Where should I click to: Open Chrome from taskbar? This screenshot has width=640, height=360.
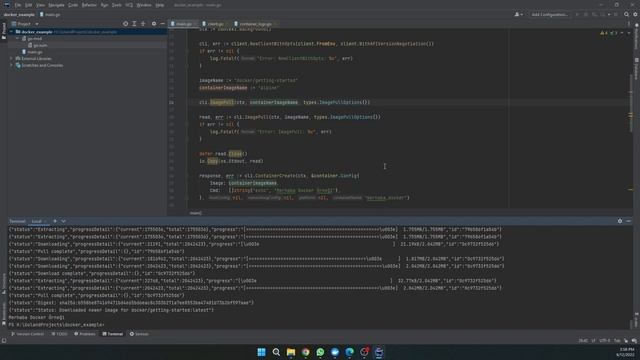(305, 352)
